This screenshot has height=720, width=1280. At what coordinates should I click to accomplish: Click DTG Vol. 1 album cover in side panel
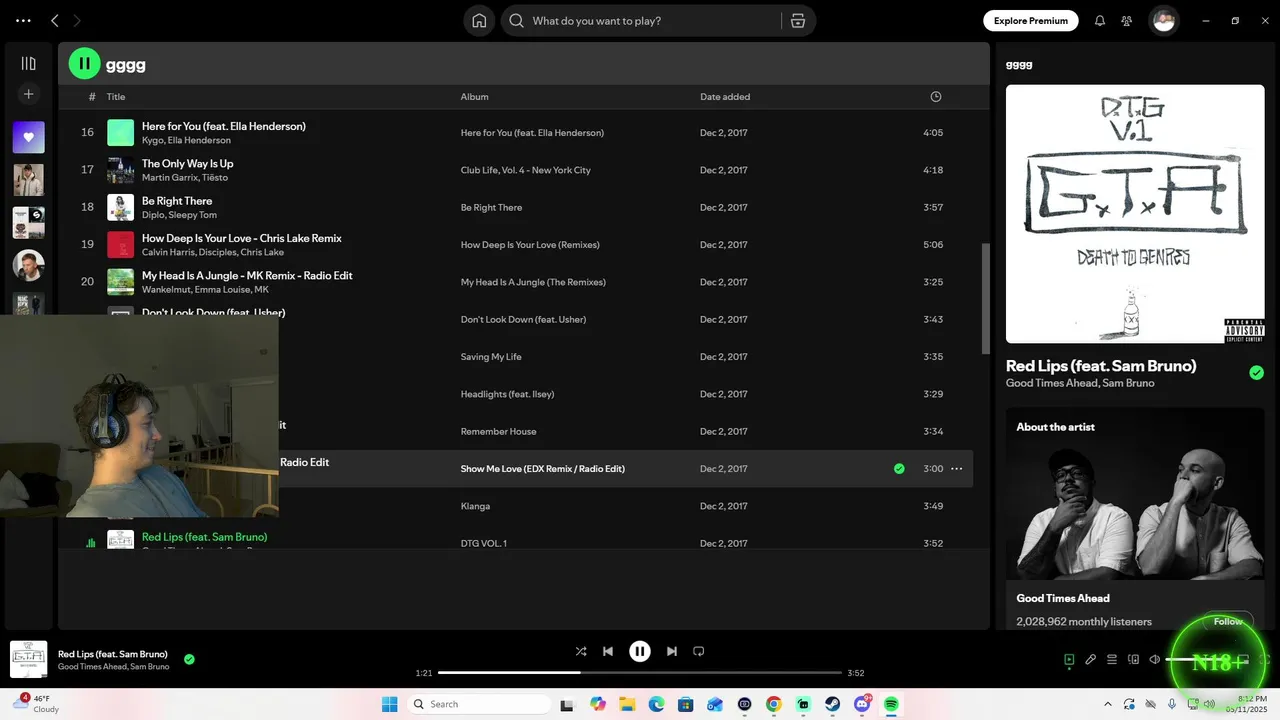pos(1135,214)
